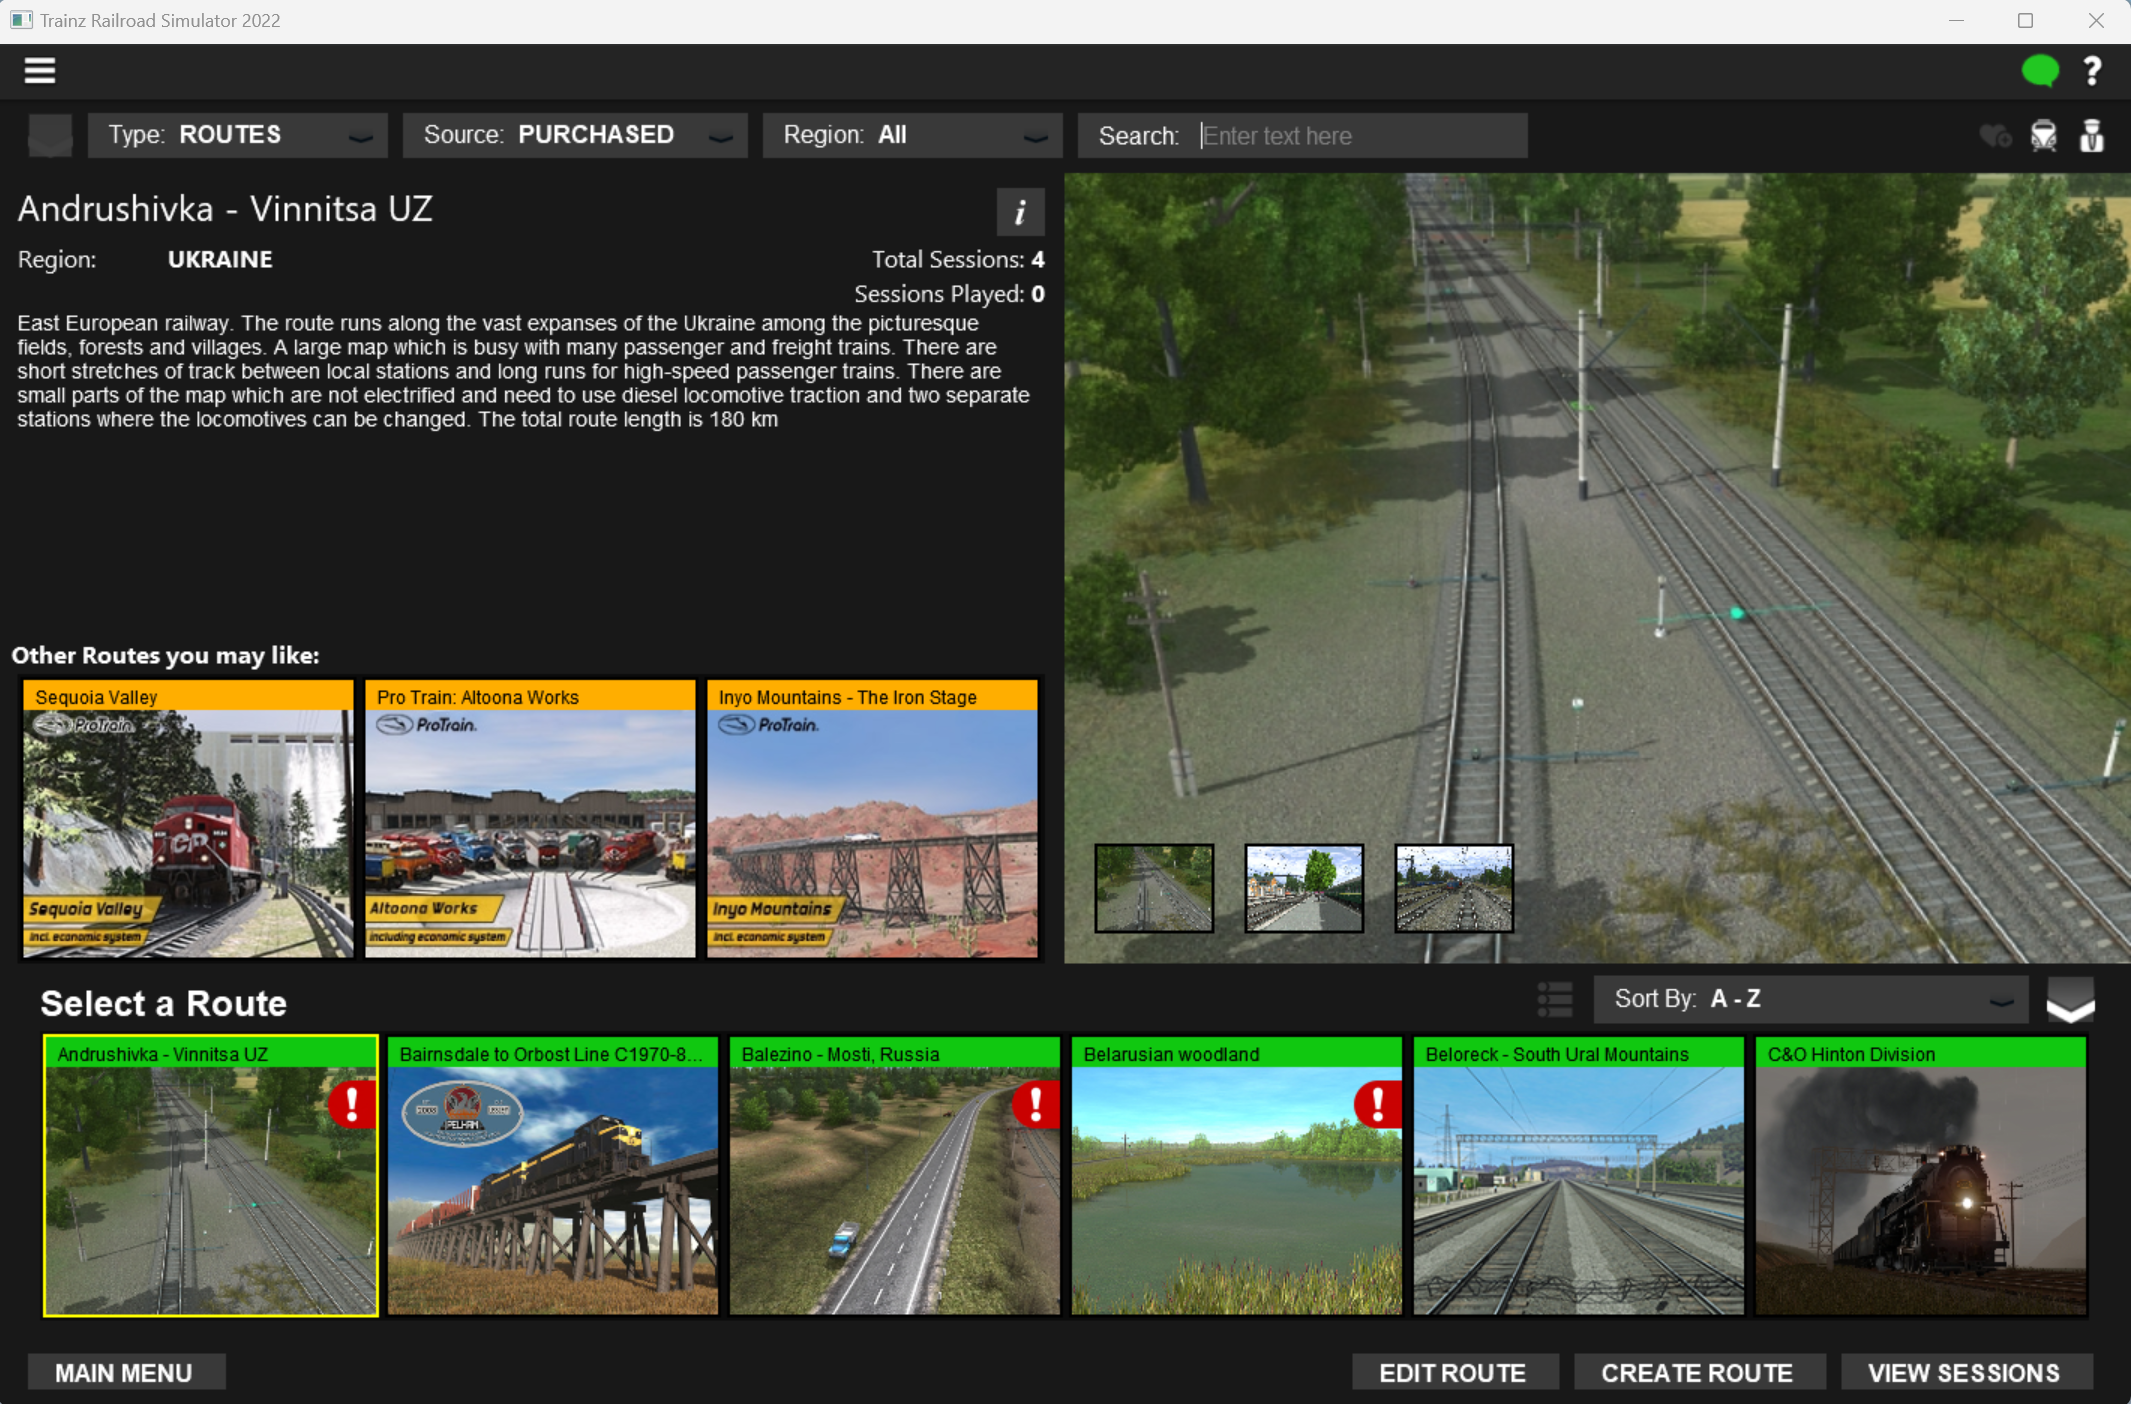
Task: Click the Search text field
Action: click(x=1360, y=136)
